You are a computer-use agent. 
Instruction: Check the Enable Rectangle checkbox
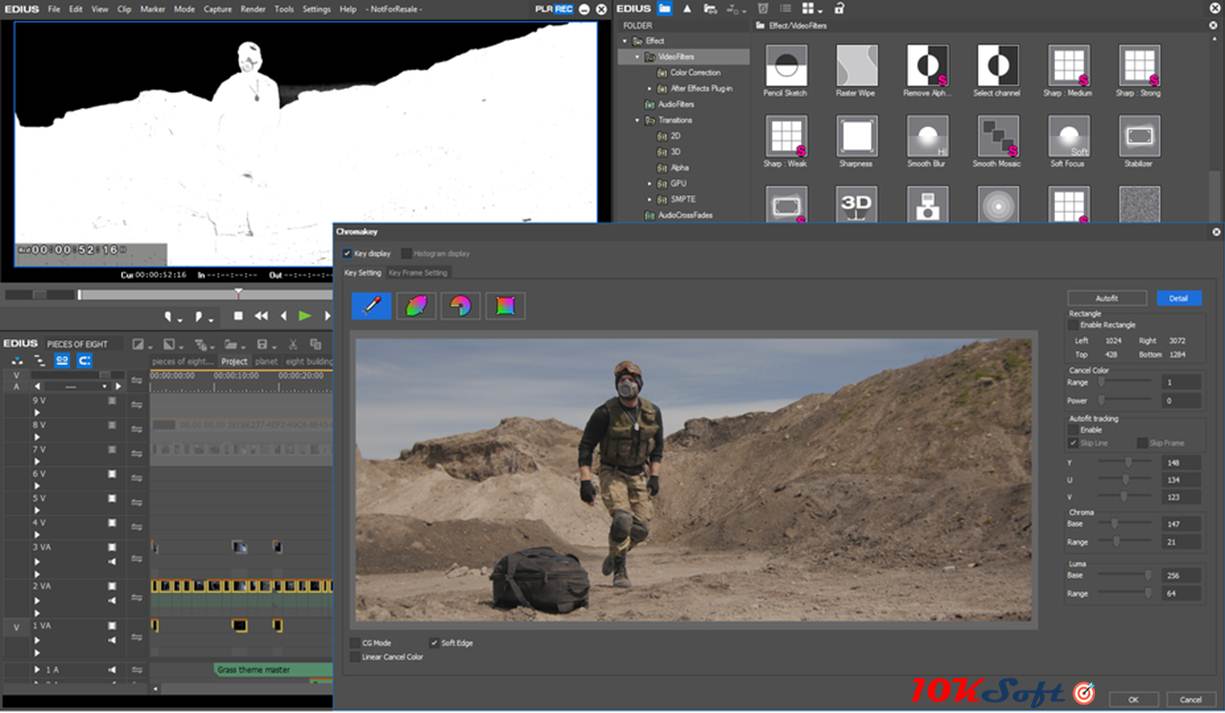point(1073,325)
